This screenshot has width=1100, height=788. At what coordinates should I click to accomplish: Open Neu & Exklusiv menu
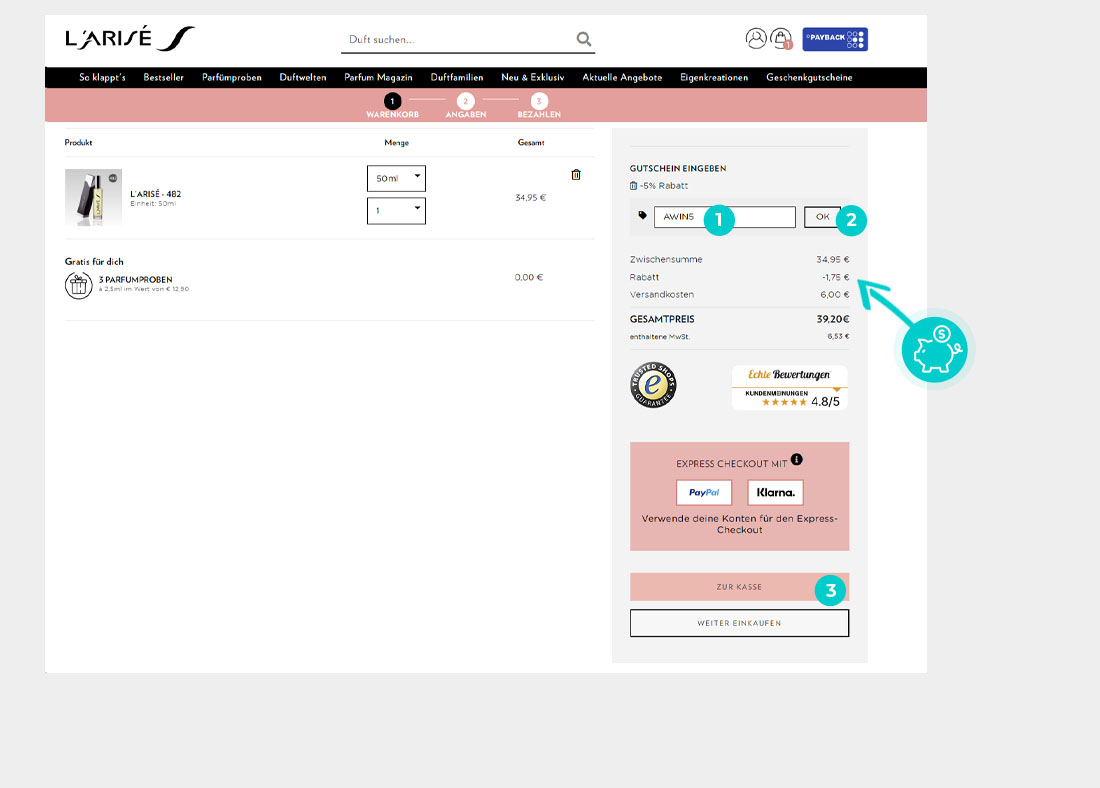click(x=532, y=77)
